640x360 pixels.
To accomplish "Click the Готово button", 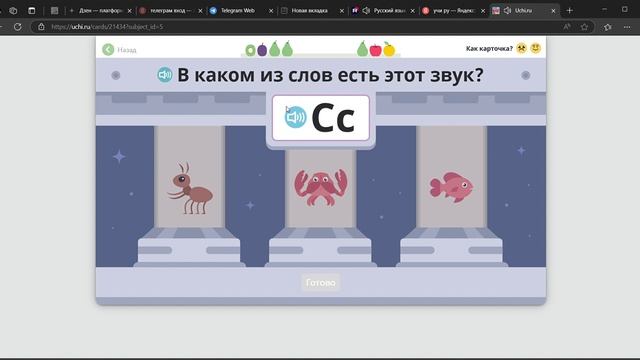I will click(x=321, y=282).
